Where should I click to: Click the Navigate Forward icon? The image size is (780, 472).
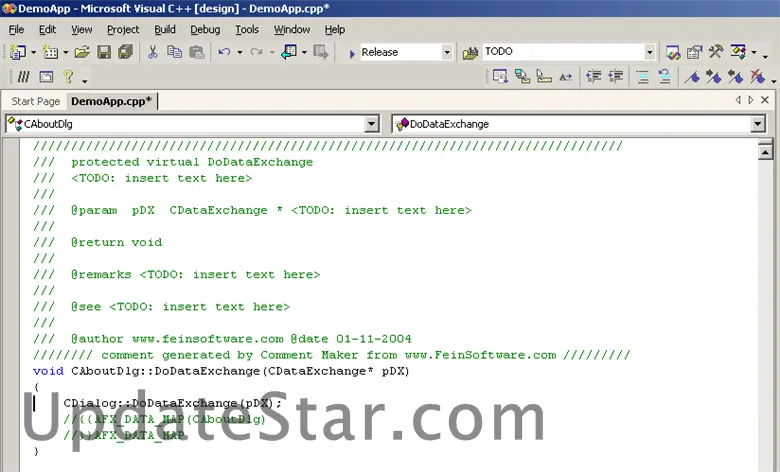pos(321,52)
